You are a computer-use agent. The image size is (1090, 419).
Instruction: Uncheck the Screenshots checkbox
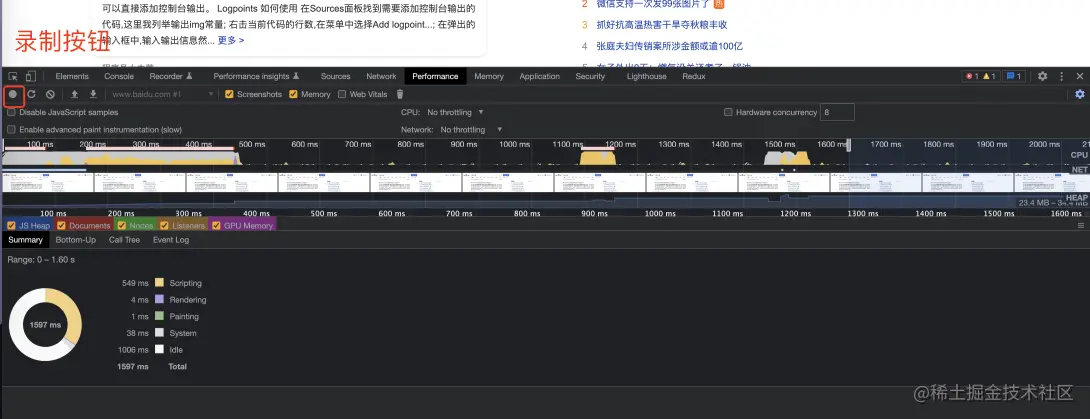click(230, 95)
